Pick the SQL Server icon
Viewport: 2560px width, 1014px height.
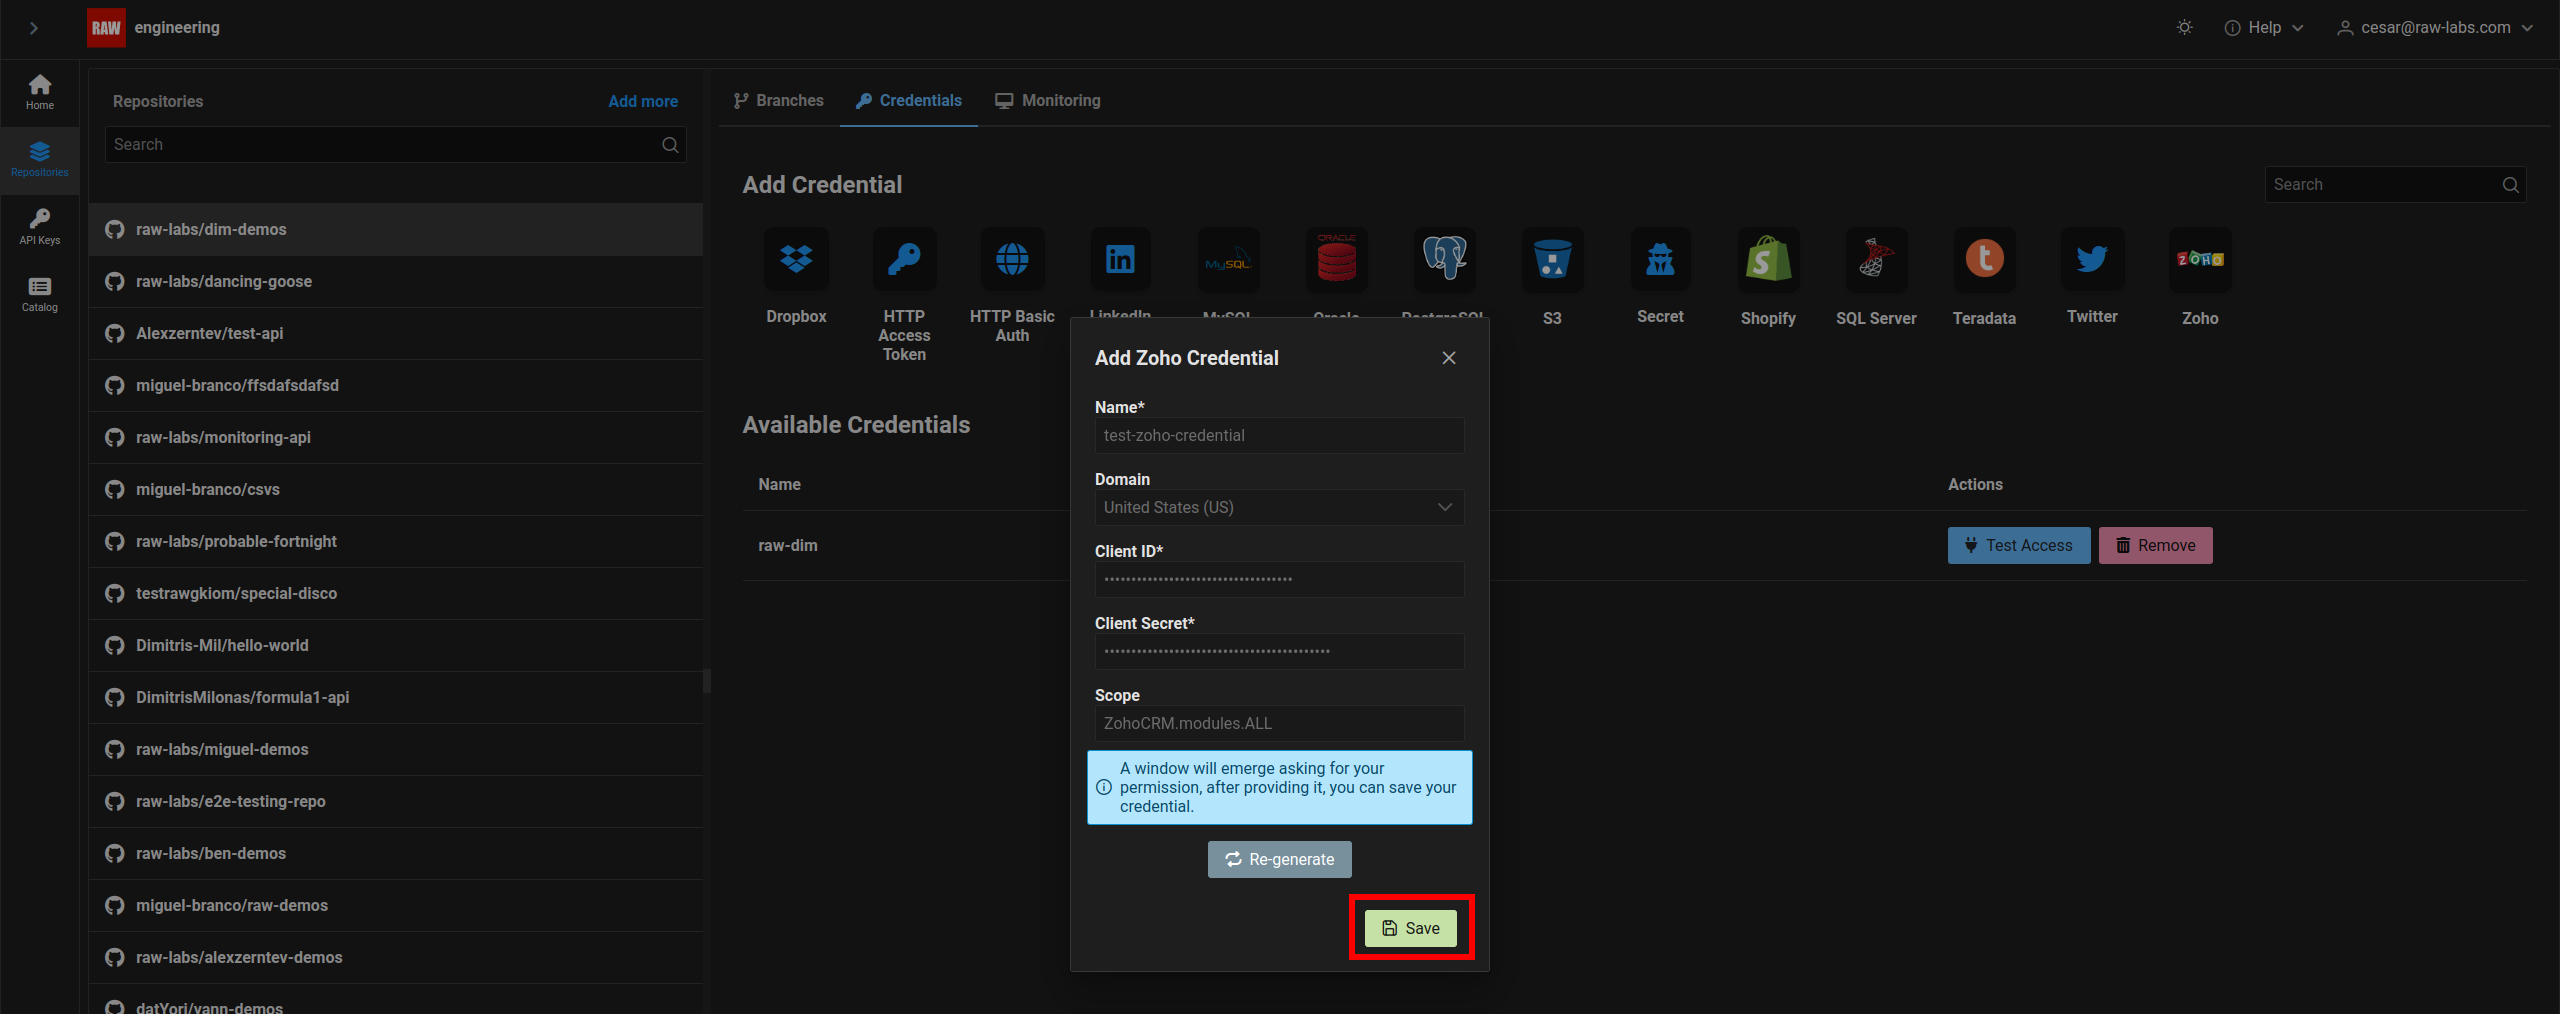(1876, 260)
